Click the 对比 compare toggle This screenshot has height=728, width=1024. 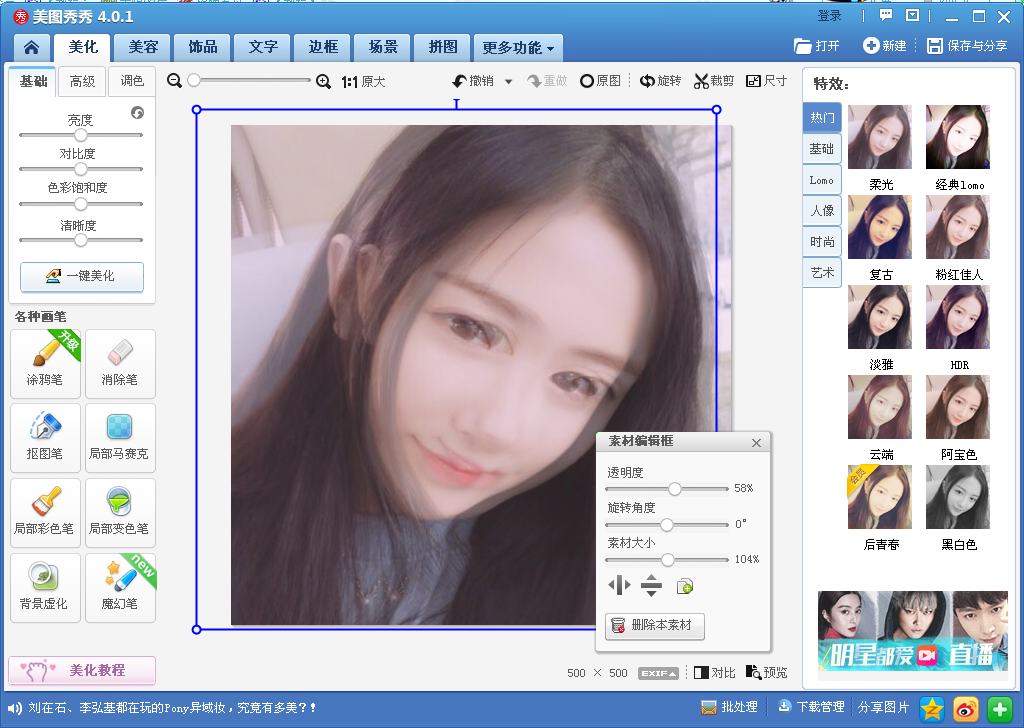click(714, 673)
